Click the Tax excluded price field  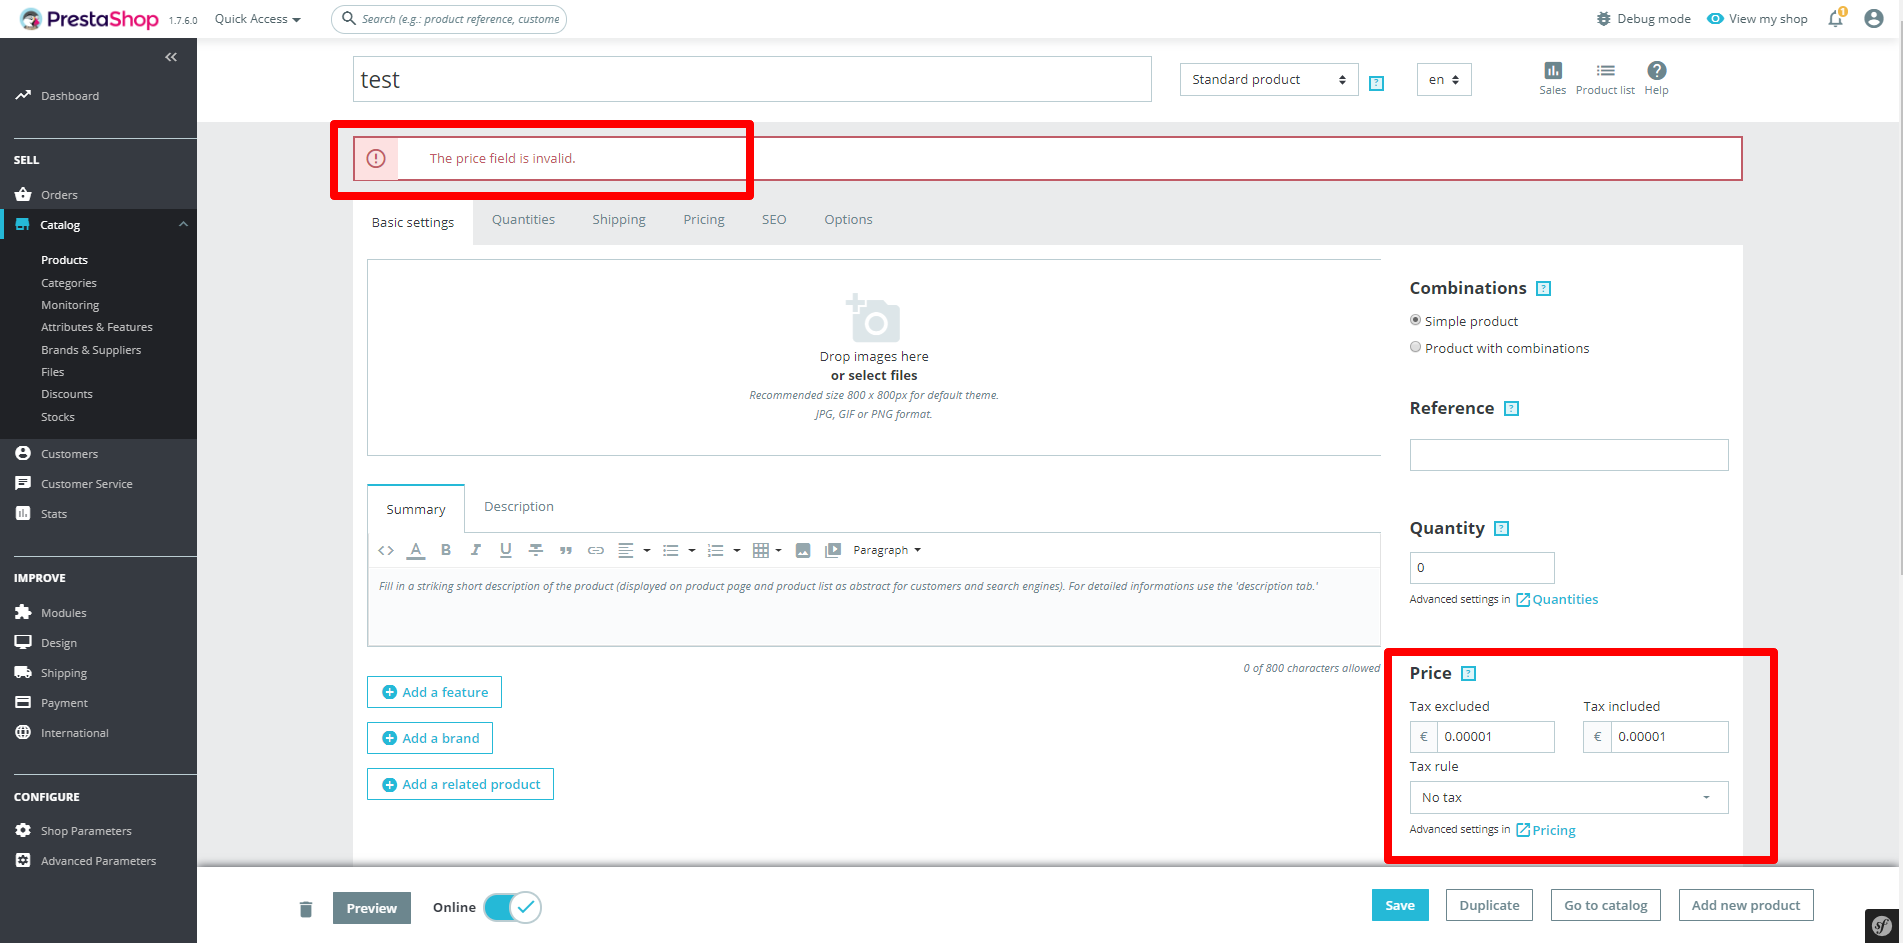click(x=1495, y=737)
